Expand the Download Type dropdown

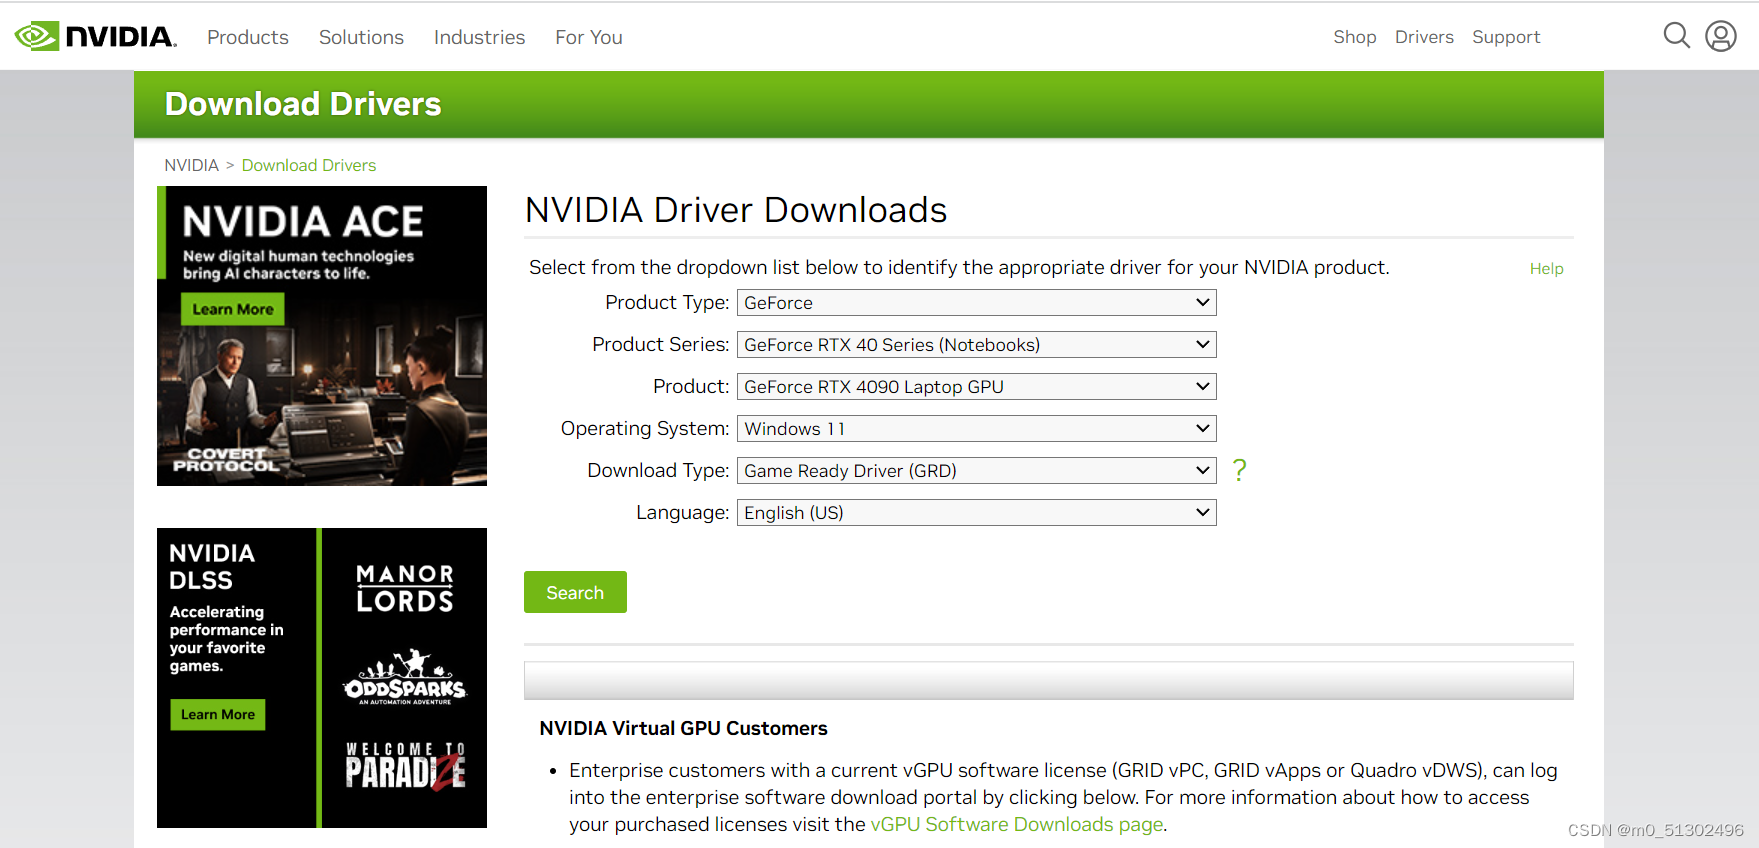[976, 471]
